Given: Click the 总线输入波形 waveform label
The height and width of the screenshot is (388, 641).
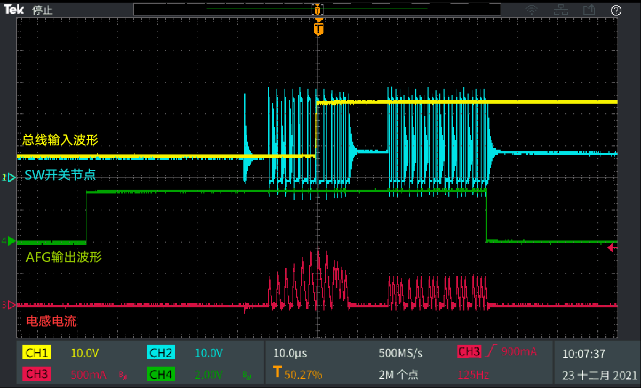Looking at the screenshot, I should [61, 140].
